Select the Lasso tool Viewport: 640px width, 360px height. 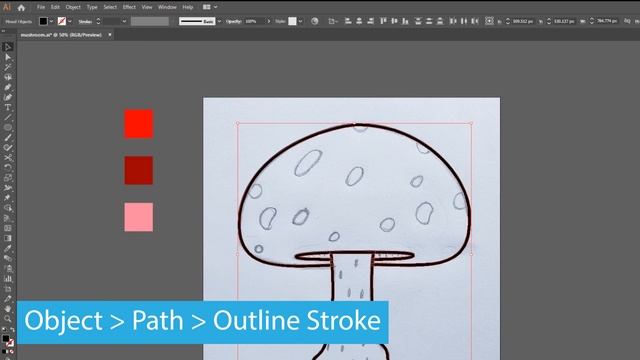tap(8, 77)
